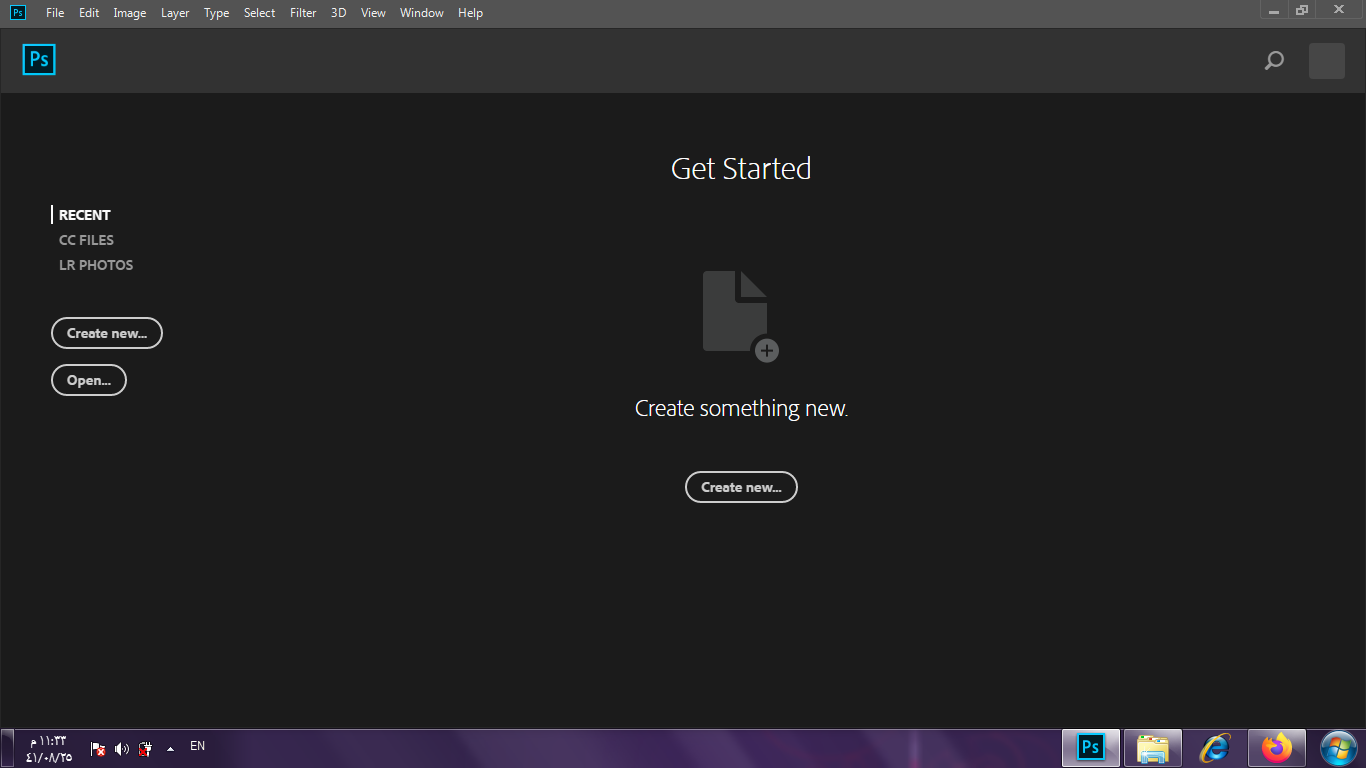This screenshot has width=1366, height=768.
Task: Open the Window menu
Action: click(x=421, y=13)
